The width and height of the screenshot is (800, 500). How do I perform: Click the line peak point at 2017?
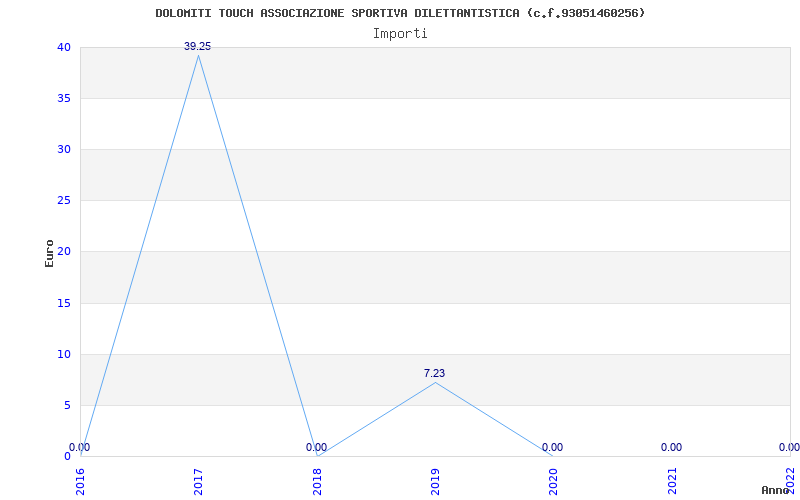(x=198, y=55)
